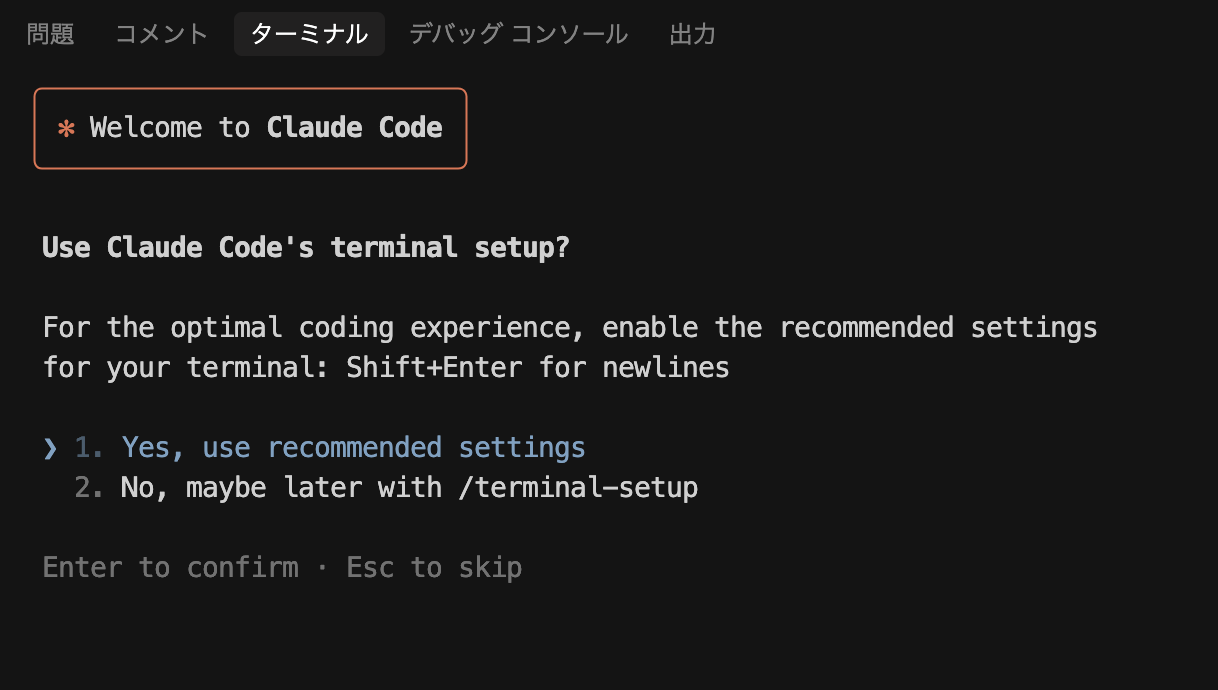Click the arrow indicator next to option 1
The width and height of the screenshot is (1218, 690).
[x=49, y=448]
